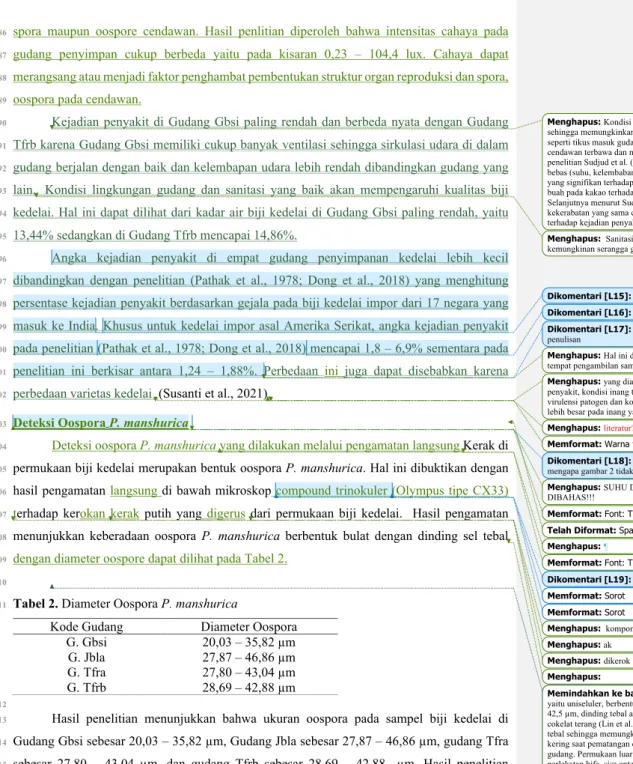Click the words 'oospora pada cendawan.'
The width and height of the screenshot is (633, 764).
77,99
